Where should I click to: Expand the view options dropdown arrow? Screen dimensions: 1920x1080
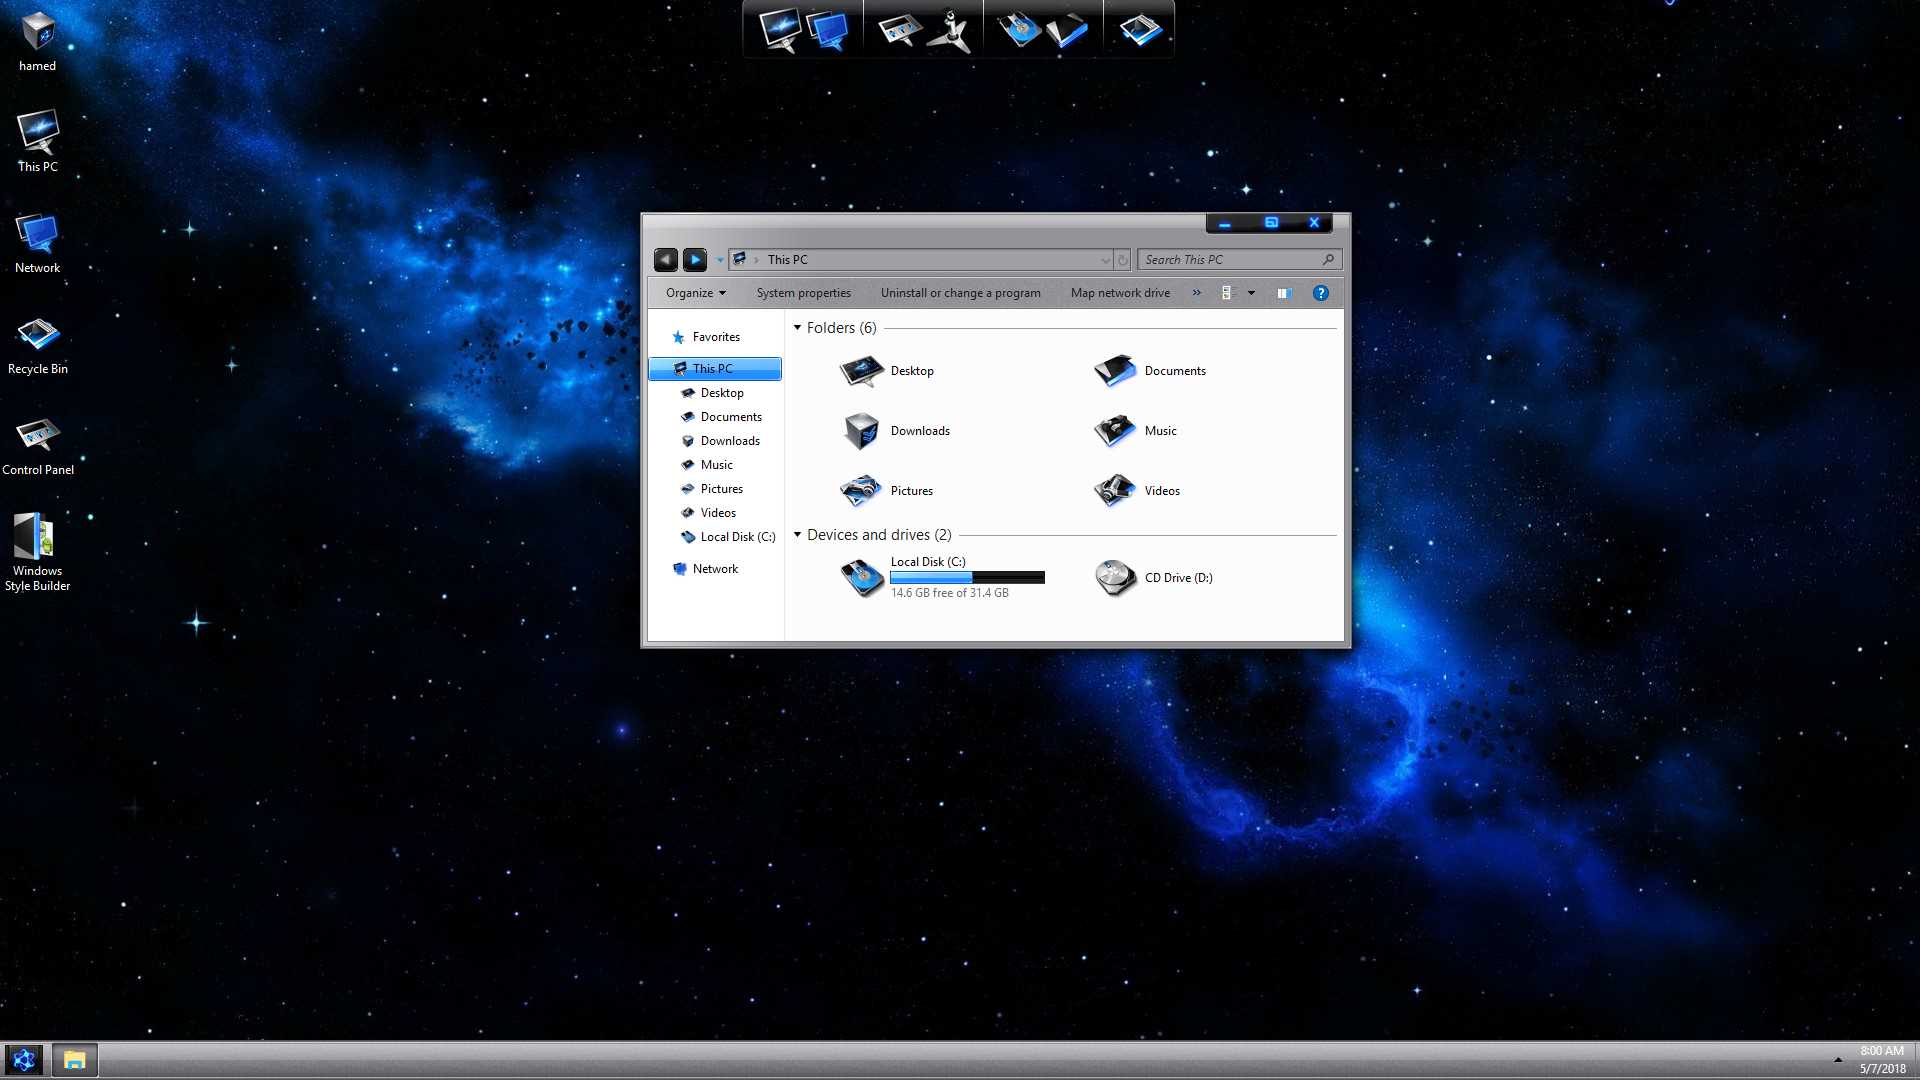pos(1251,293)
